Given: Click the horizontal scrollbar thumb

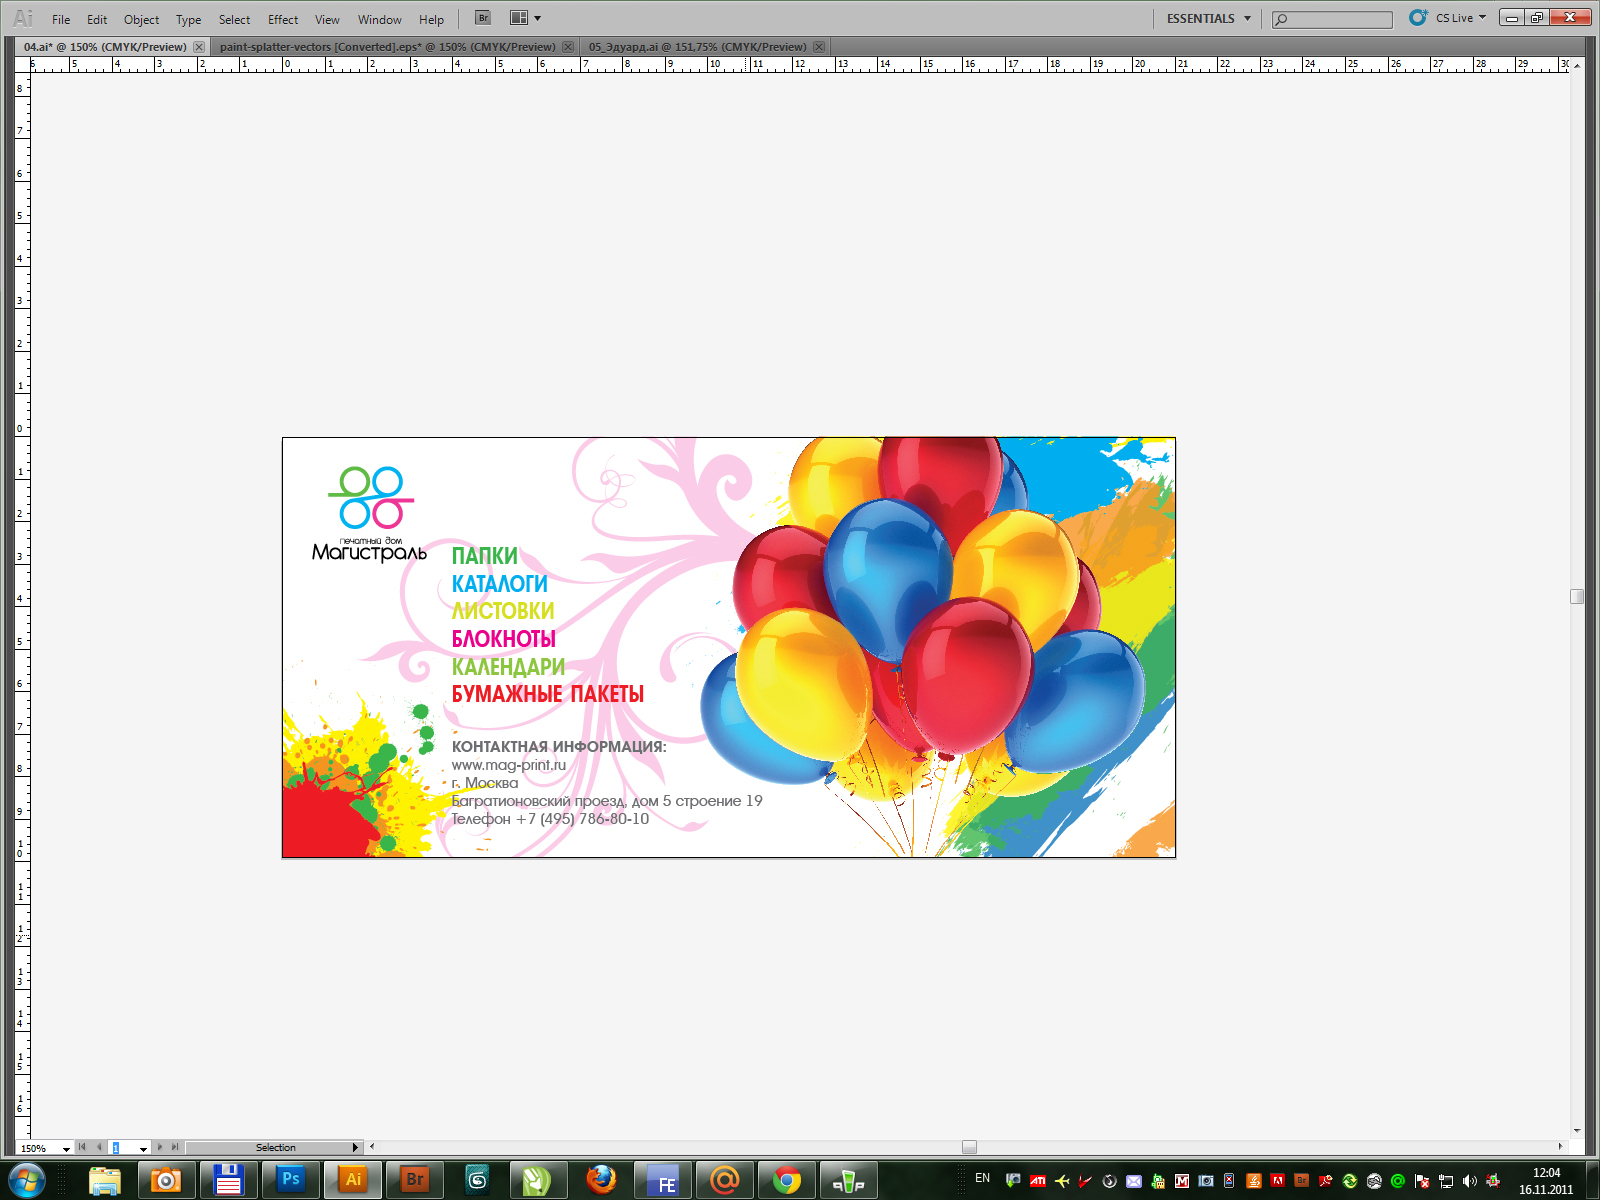Looking at the screenshot, I should (969, 1147).
